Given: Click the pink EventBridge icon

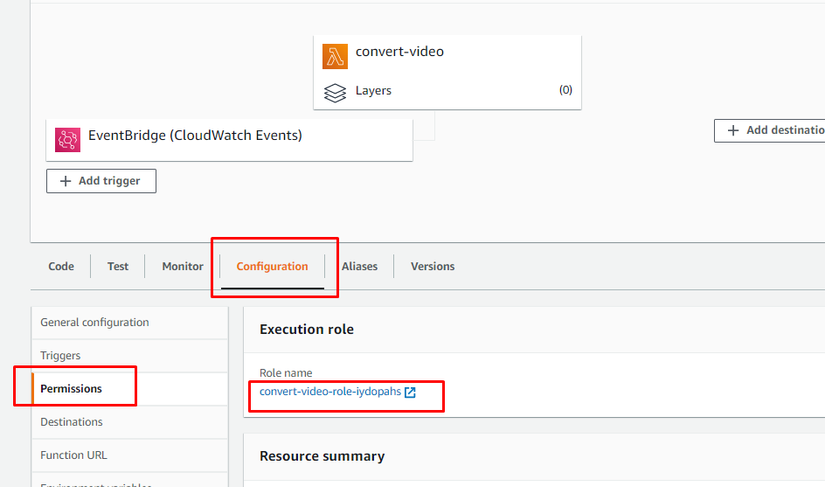Looking at the screenshot, I should tap(68, 139).
